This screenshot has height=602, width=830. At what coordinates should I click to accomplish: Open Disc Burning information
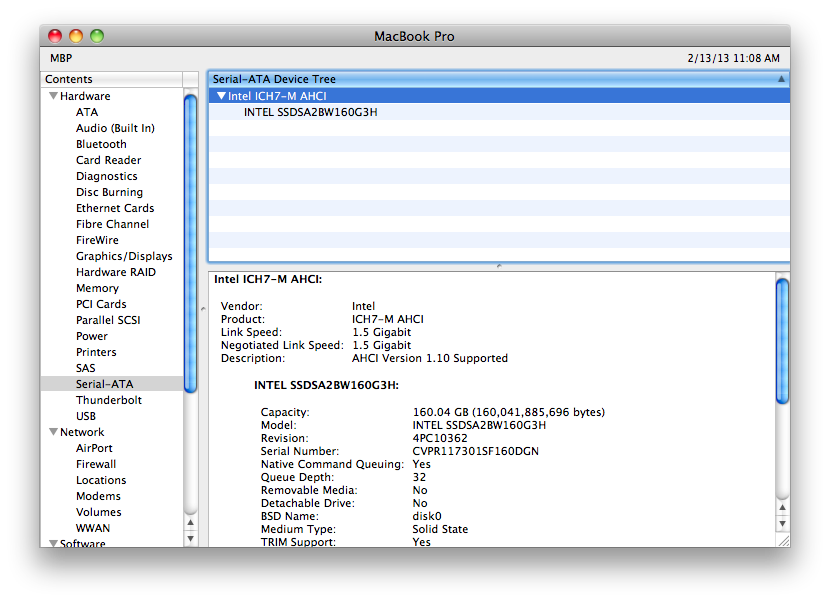[x=110, y=192]
